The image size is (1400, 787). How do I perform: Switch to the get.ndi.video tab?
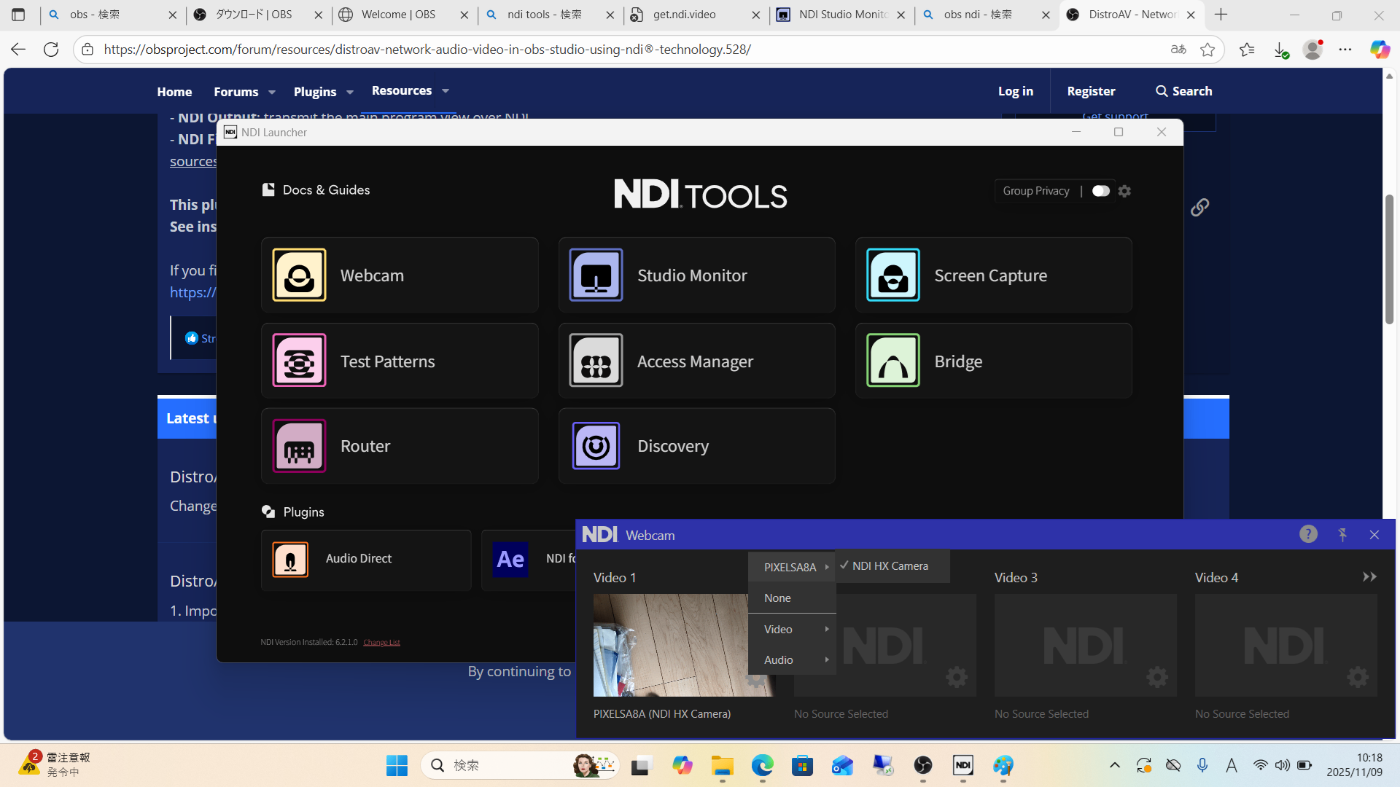[x=696, y=15]
